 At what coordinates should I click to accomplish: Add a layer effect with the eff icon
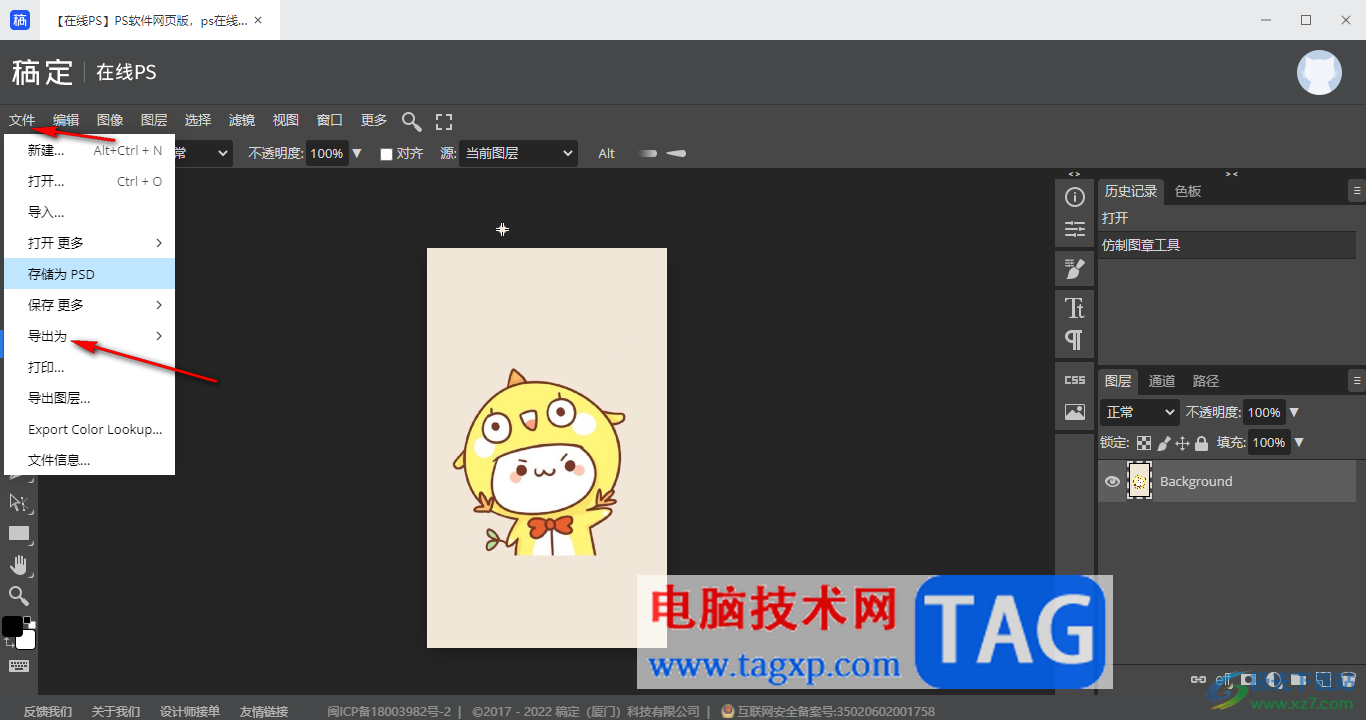[1222, 679]
